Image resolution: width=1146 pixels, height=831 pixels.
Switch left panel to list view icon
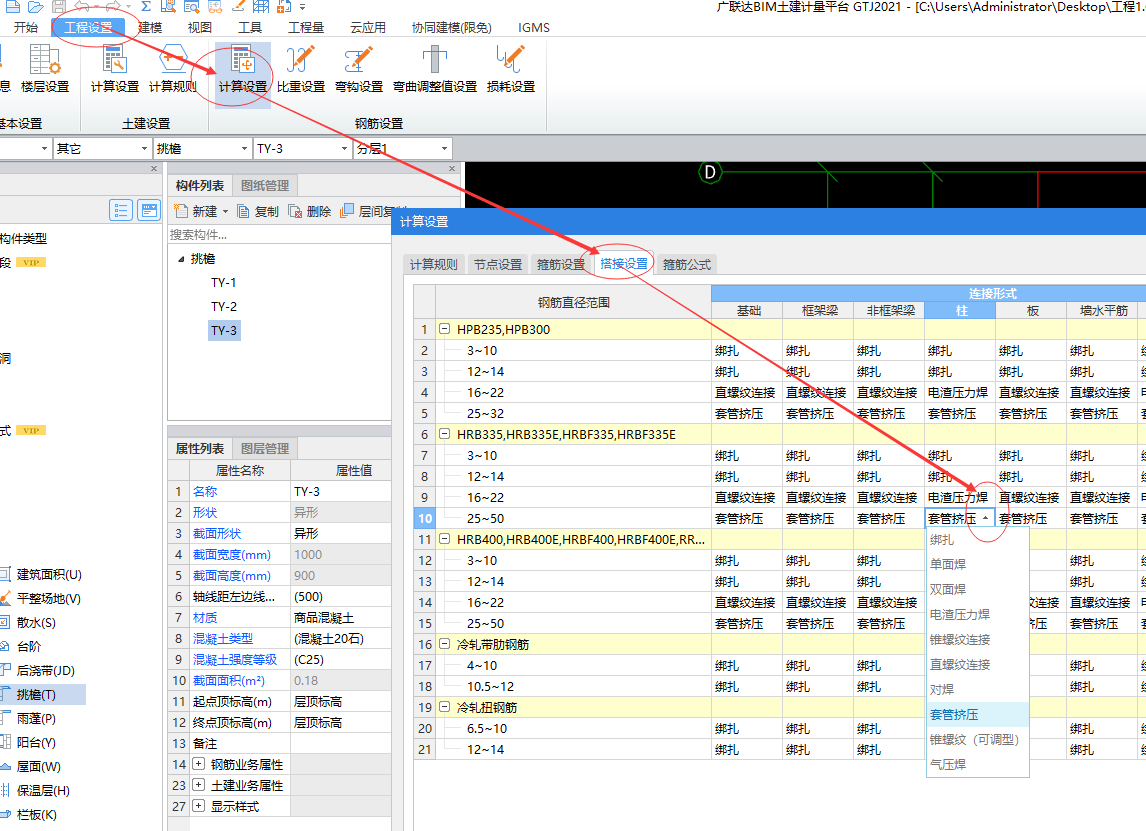[121, 210]
